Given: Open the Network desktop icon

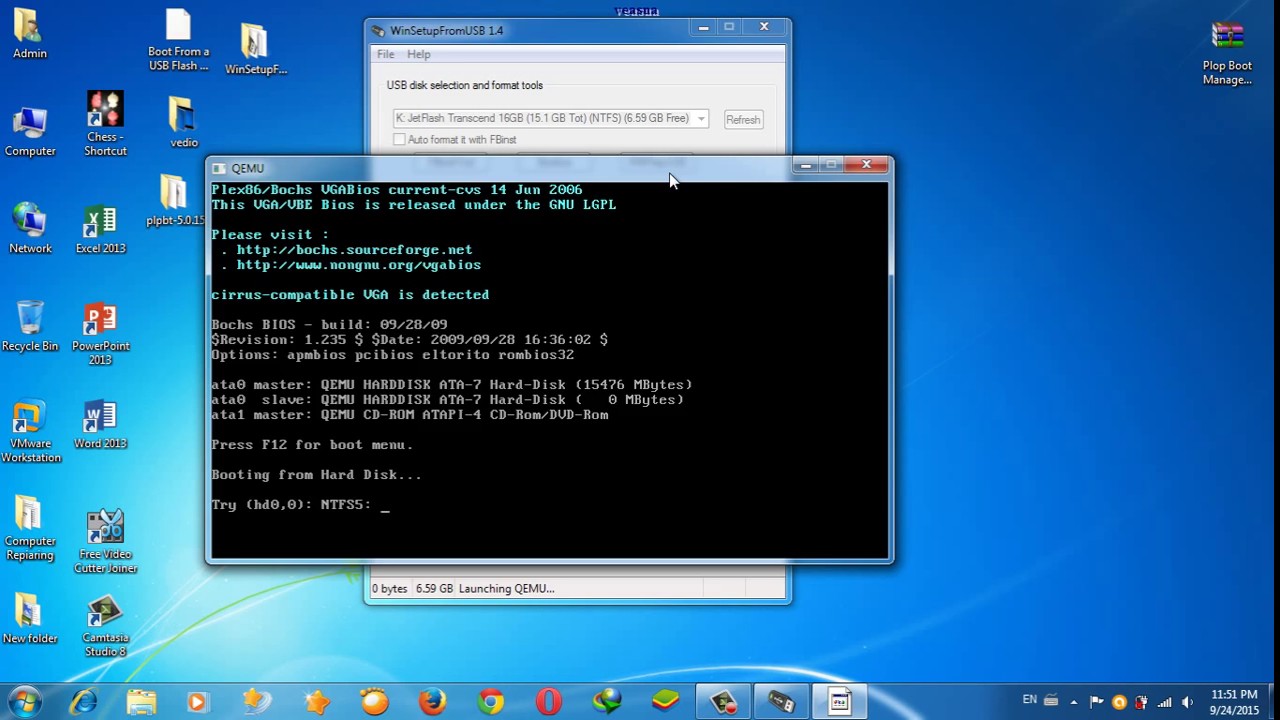Looking at the screenshot, I should point(30,229).
